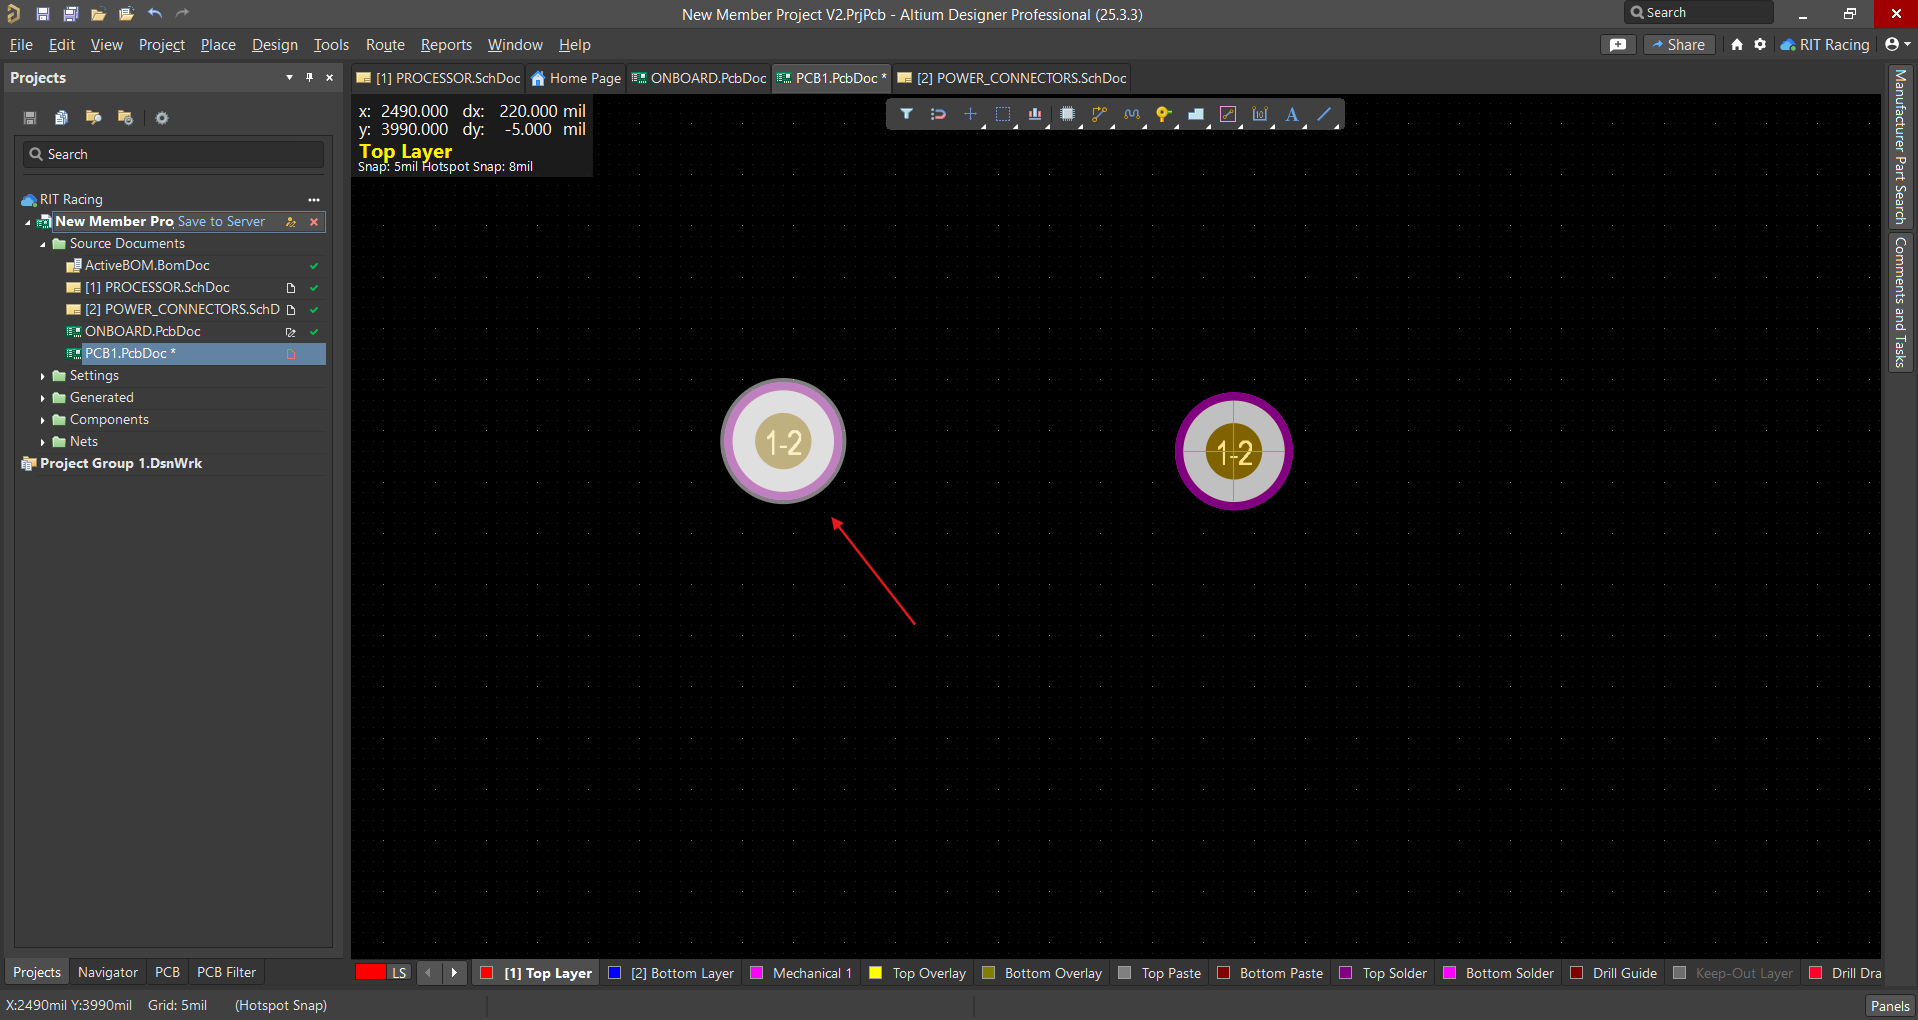1918x1020 pixels.
Task: Pin the Projects panel
Action: tap(309, 77)
